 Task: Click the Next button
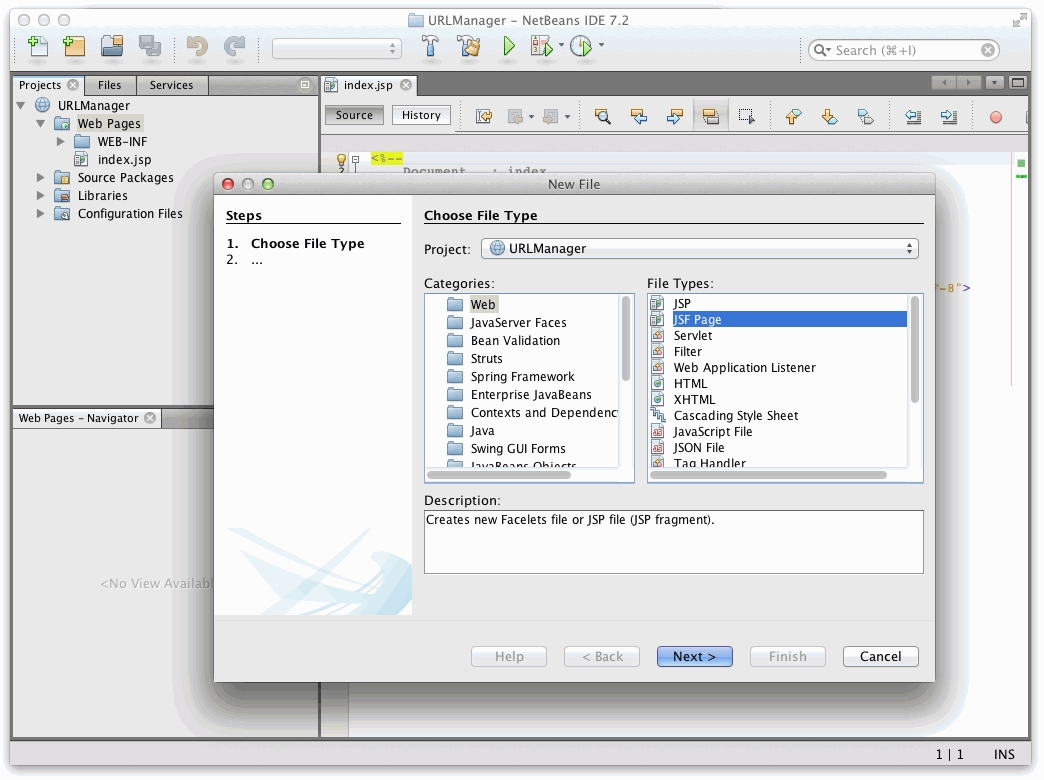[x=694, y=657]
